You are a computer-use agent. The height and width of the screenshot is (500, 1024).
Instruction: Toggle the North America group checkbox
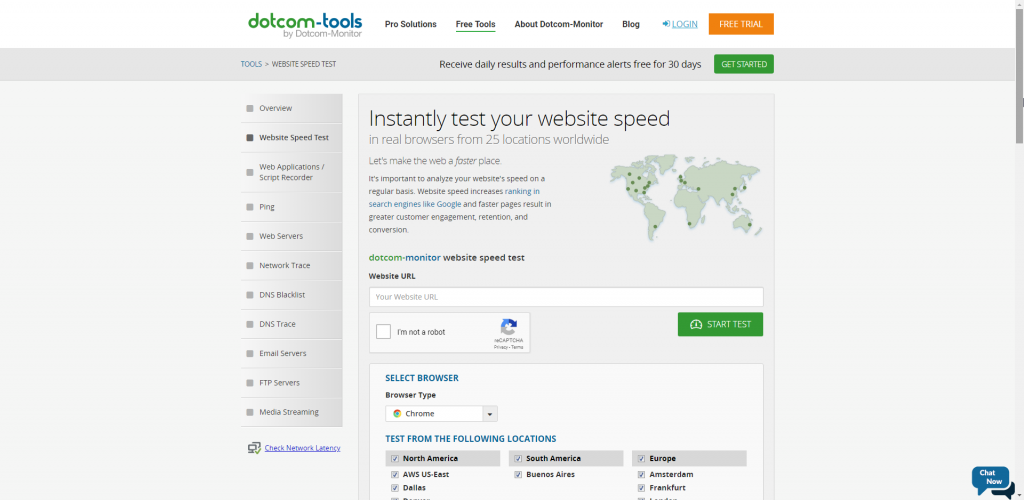pyautogui.click(x=394, y=458)
